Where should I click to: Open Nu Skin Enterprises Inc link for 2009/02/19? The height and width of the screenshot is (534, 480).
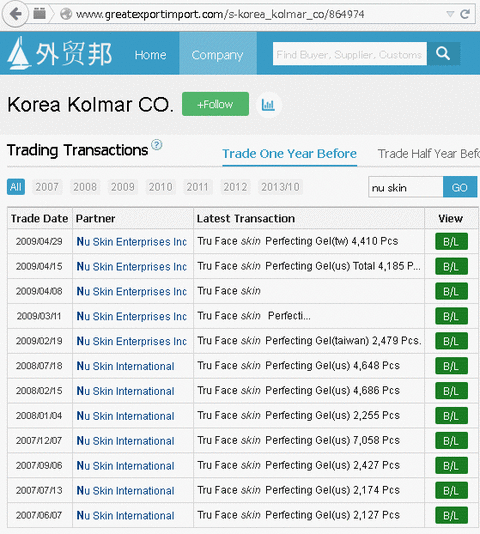131,341
